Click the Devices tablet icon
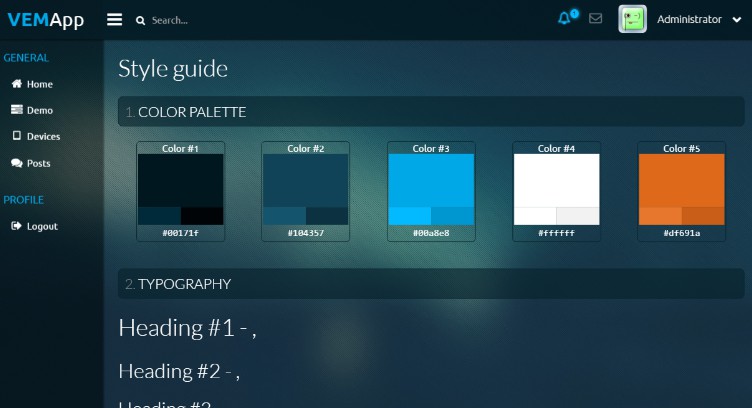The image size is (752, 408). click(17, 136)
